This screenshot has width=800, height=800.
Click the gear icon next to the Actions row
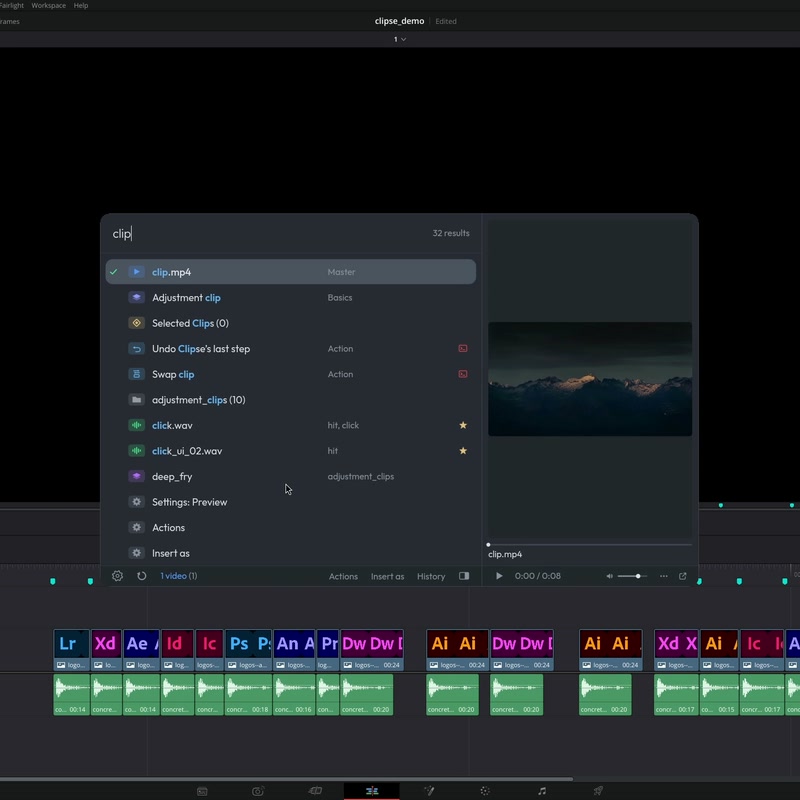click(x=136, y=527)
